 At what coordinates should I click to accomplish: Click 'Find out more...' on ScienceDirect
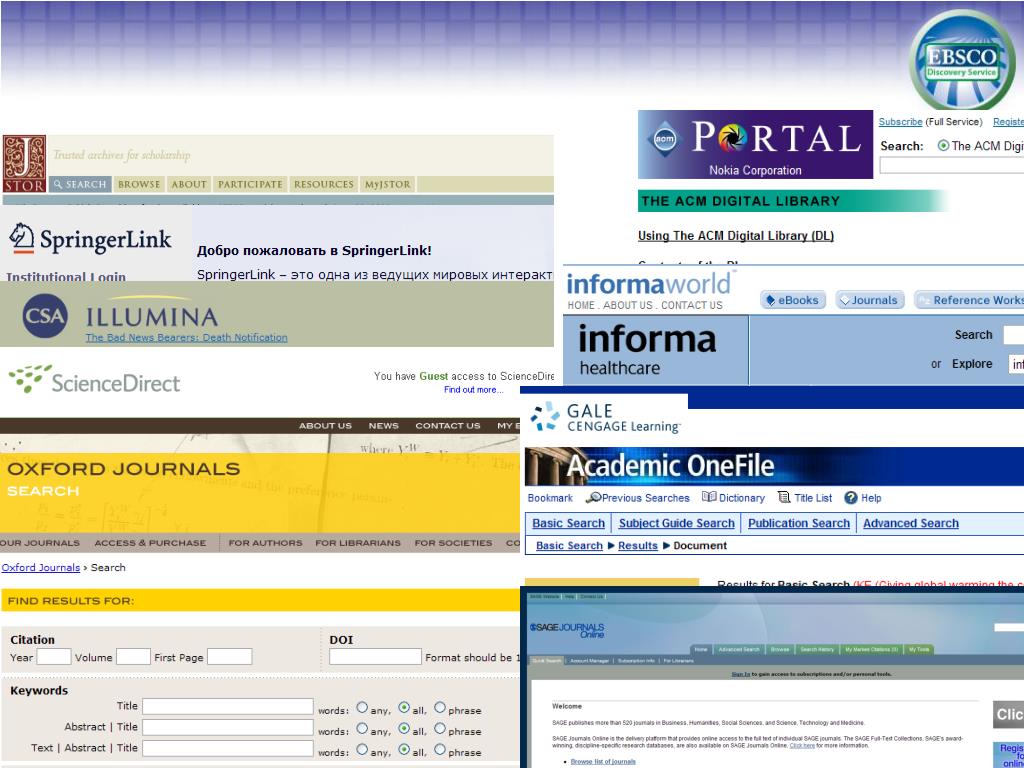(473, 390)
